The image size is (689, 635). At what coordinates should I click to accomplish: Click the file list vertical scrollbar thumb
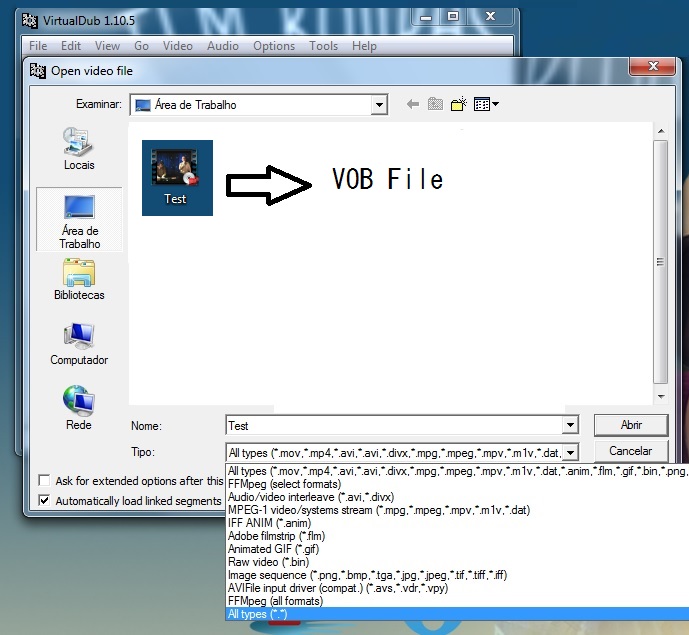[660, 262]
